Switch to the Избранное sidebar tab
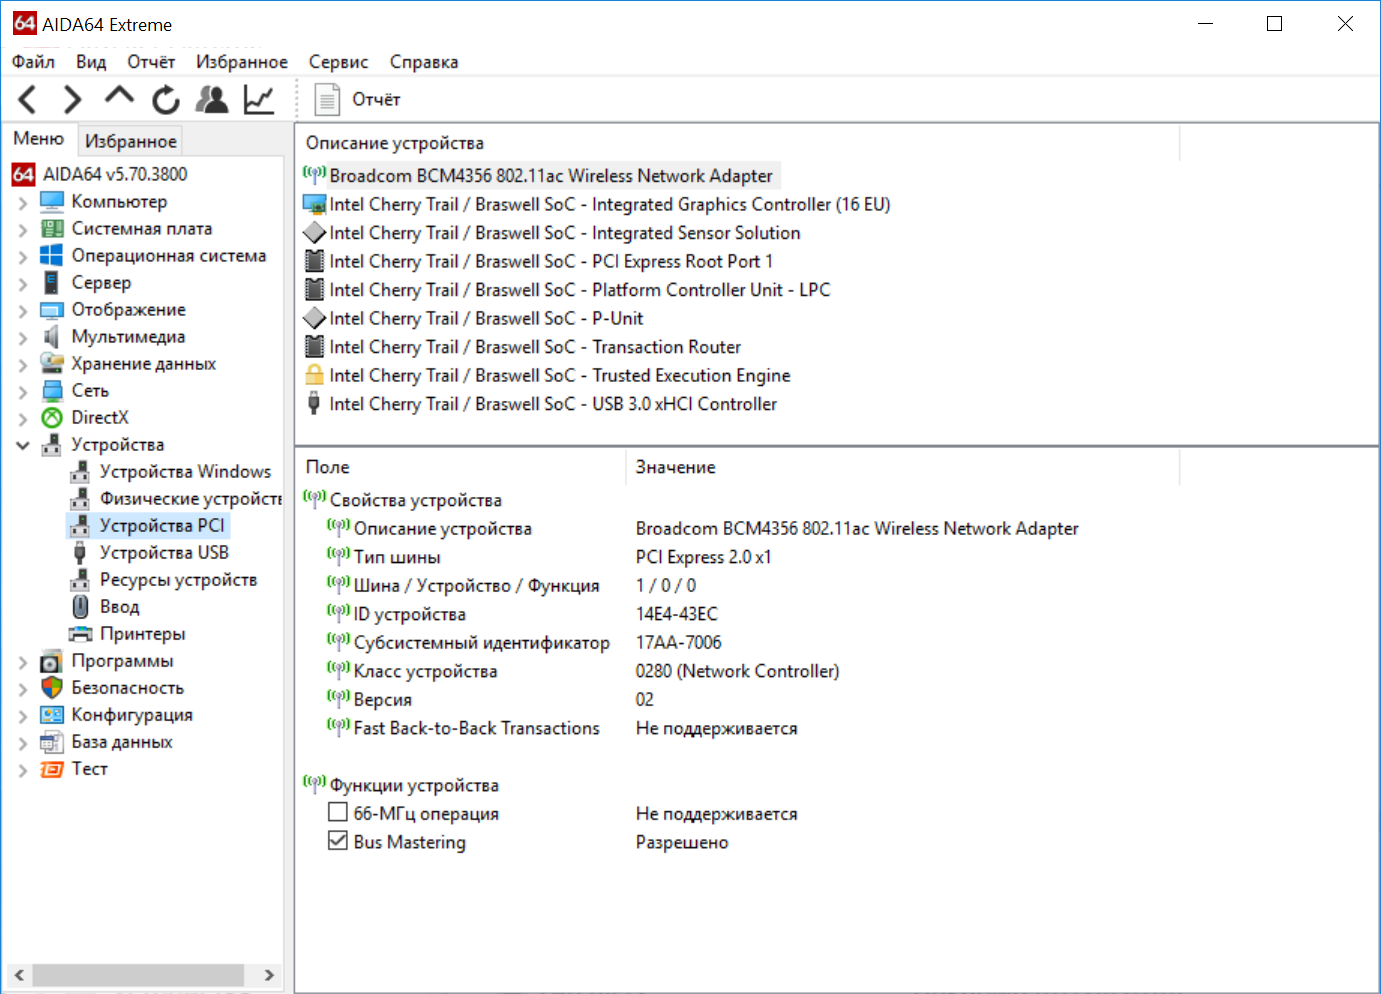The image size is (1381, 994). click(x=131, y=141)
